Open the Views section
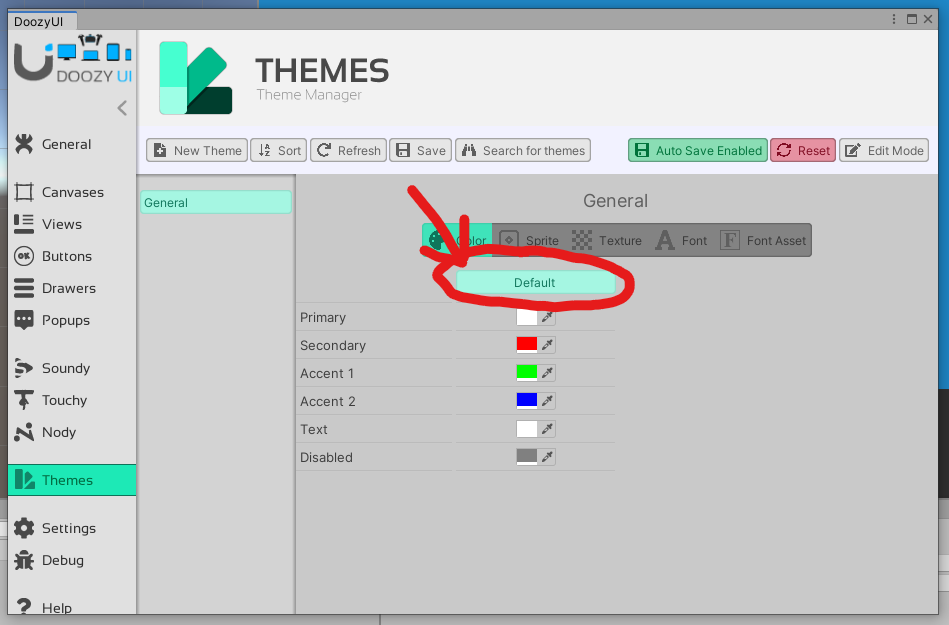Screen dimensions: 949x625 72,224
